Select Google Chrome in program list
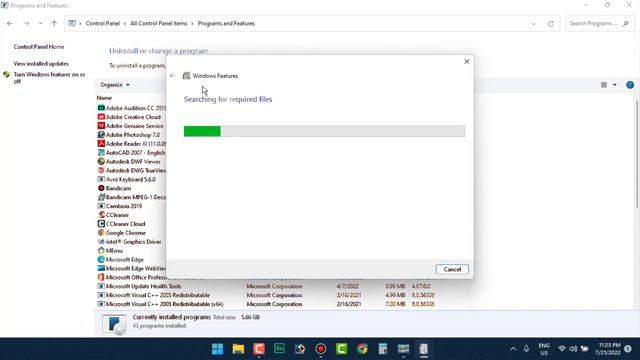Image resolution: width=640 pixels, height=360 pixels. click(126, 233)
